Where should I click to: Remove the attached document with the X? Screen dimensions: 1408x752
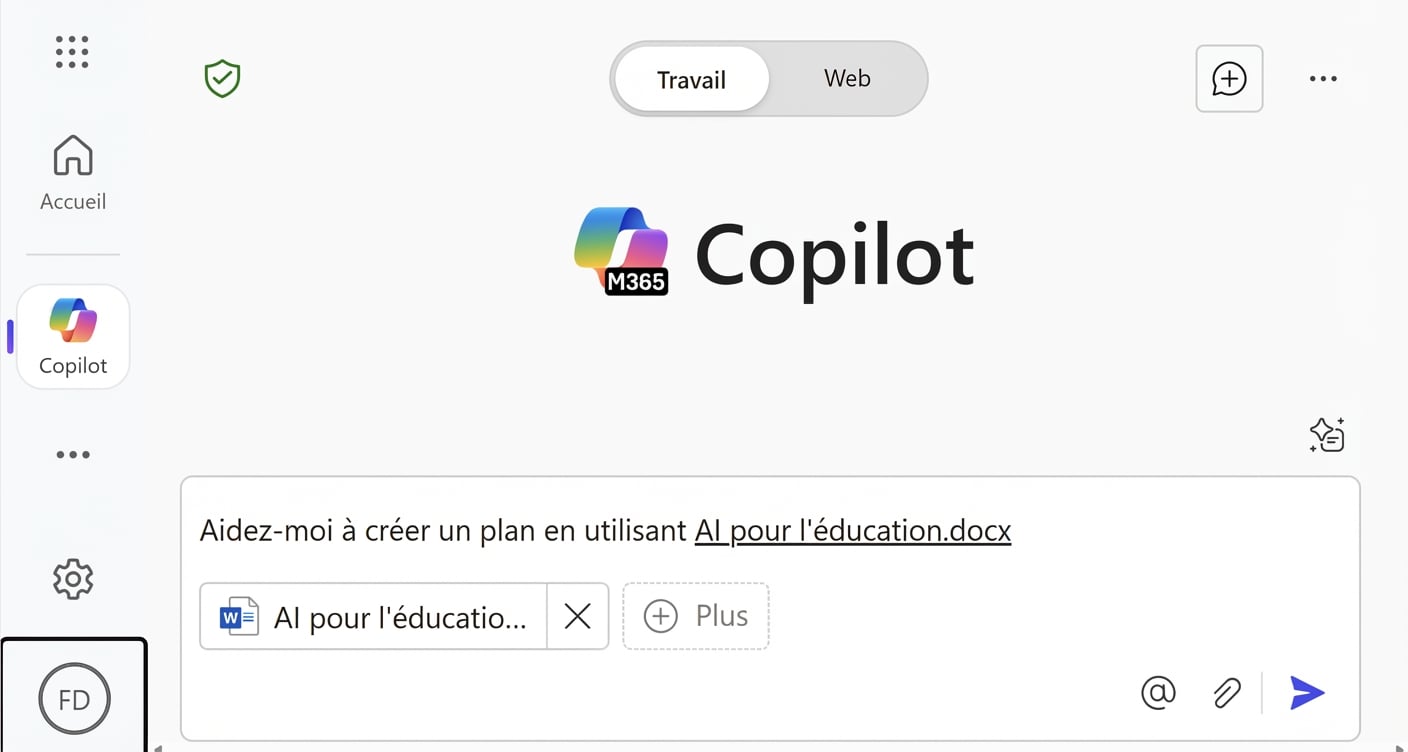coord(577,616)
